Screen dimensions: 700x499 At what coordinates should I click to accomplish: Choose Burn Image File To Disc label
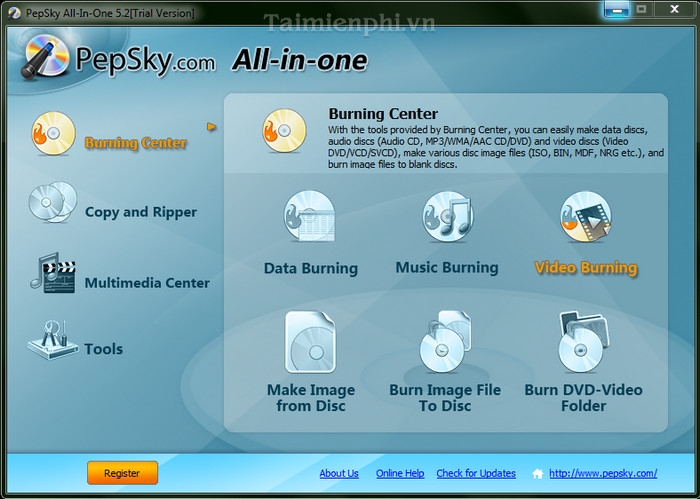point(445,398)
